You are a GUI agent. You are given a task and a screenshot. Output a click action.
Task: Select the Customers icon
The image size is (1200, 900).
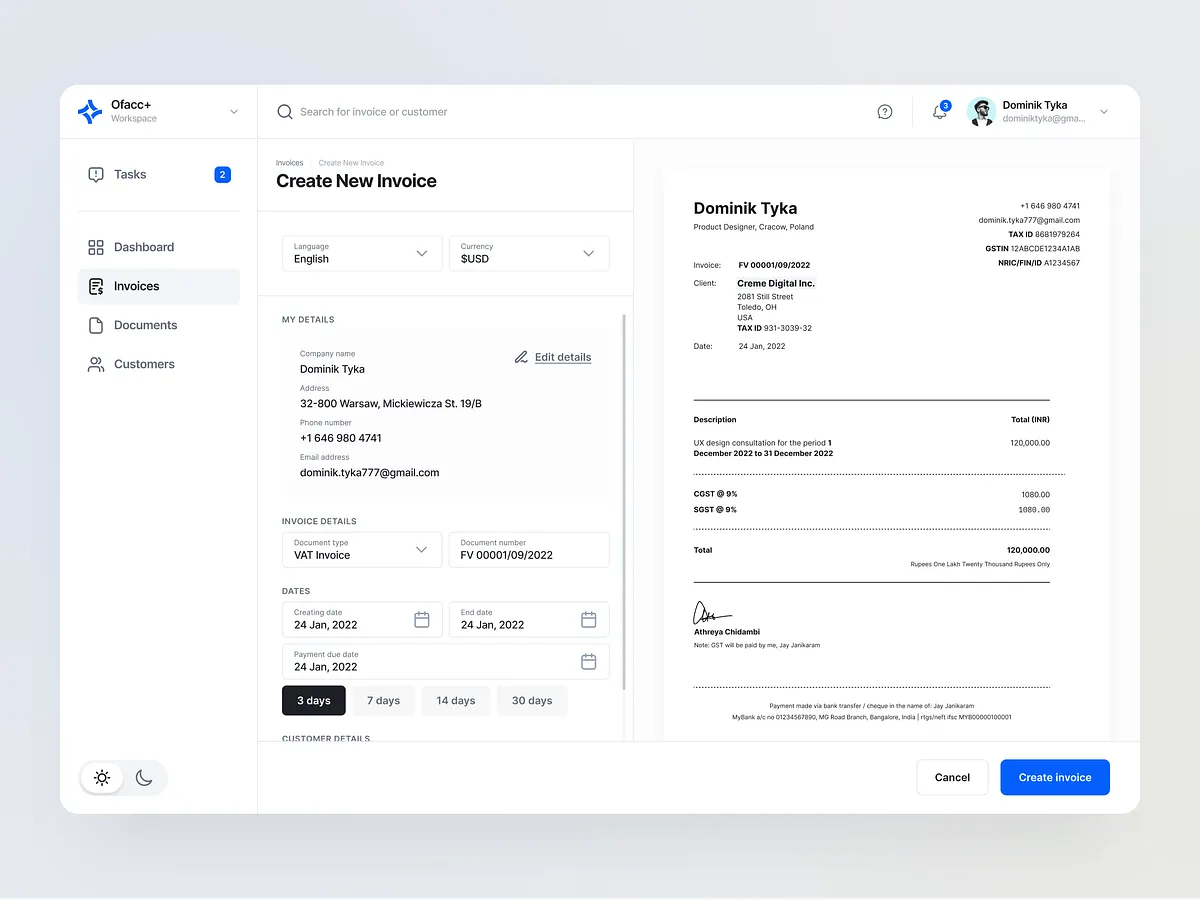click(95, 364)
